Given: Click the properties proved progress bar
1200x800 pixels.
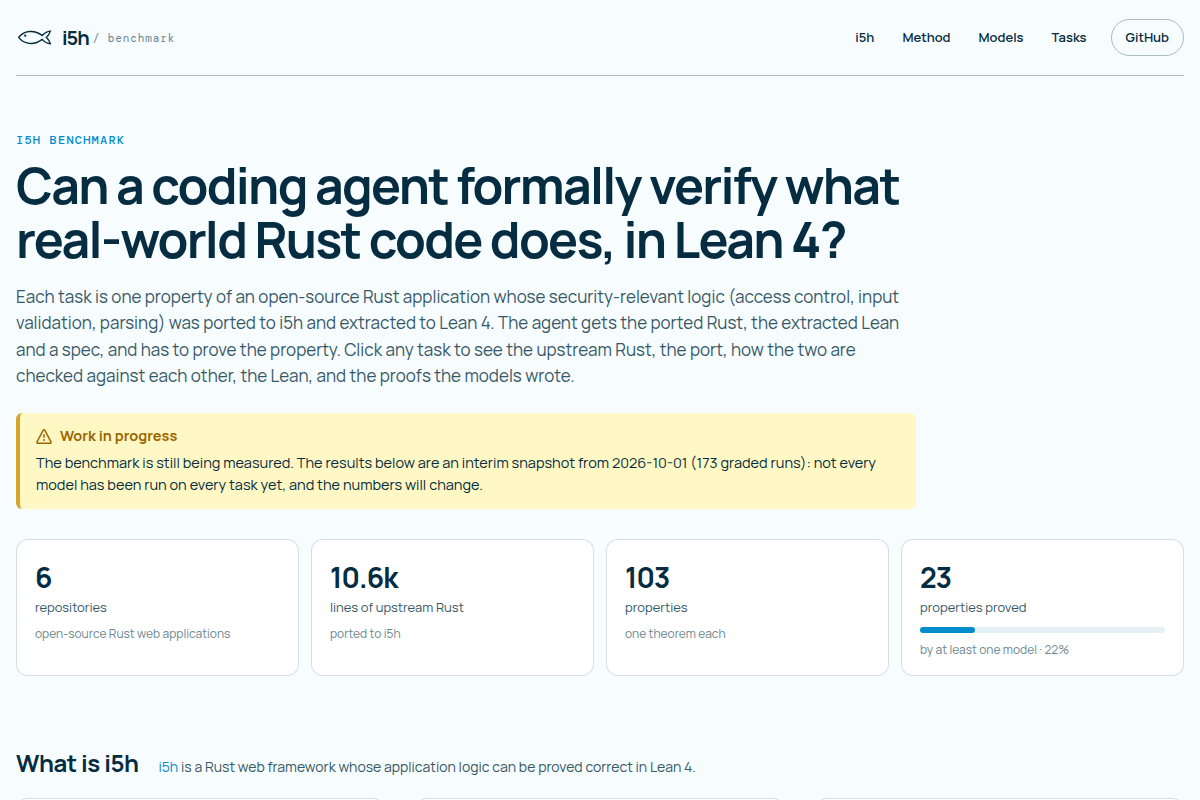Looking at the screenshot, I should pos(1042,630).
